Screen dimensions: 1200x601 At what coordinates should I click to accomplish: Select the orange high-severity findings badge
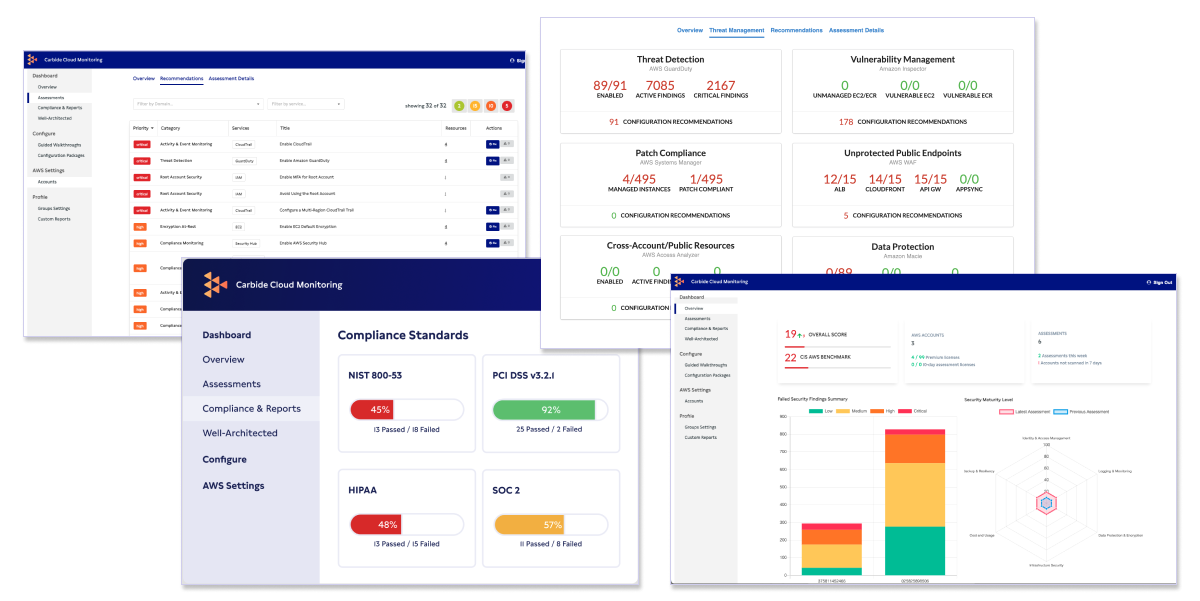point(491,106)
